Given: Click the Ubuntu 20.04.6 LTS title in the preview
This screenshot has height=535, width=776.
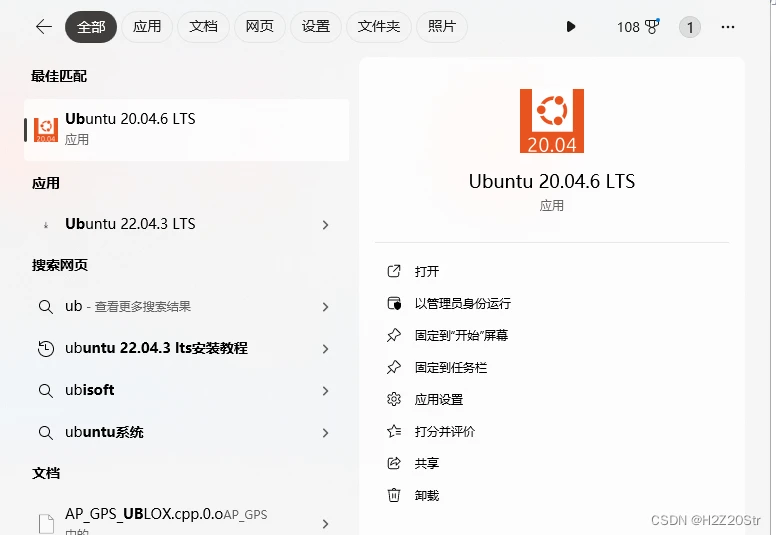Looking at the screenshot, I should (x=552, y=182).
